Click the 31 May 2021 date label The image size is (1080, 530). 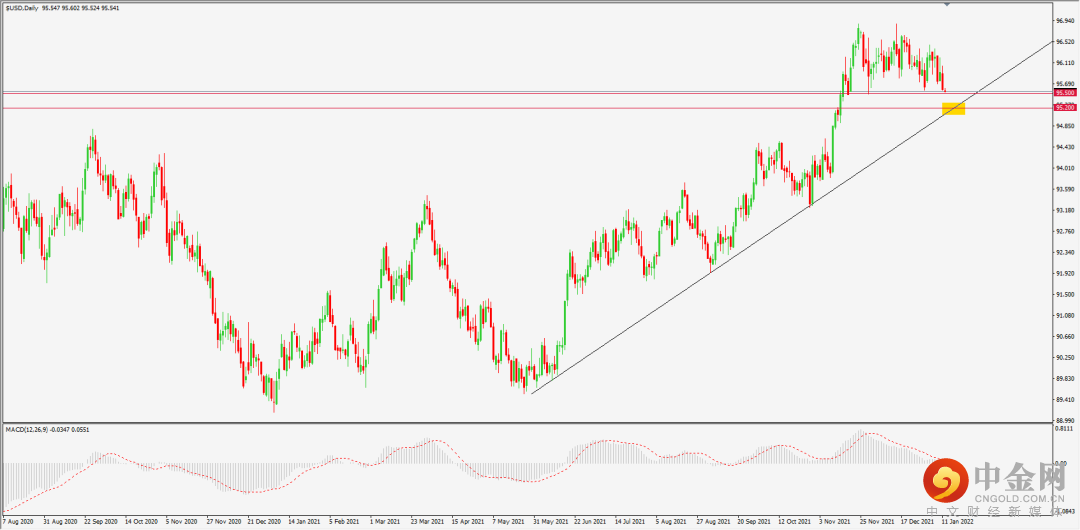(551, 522)
